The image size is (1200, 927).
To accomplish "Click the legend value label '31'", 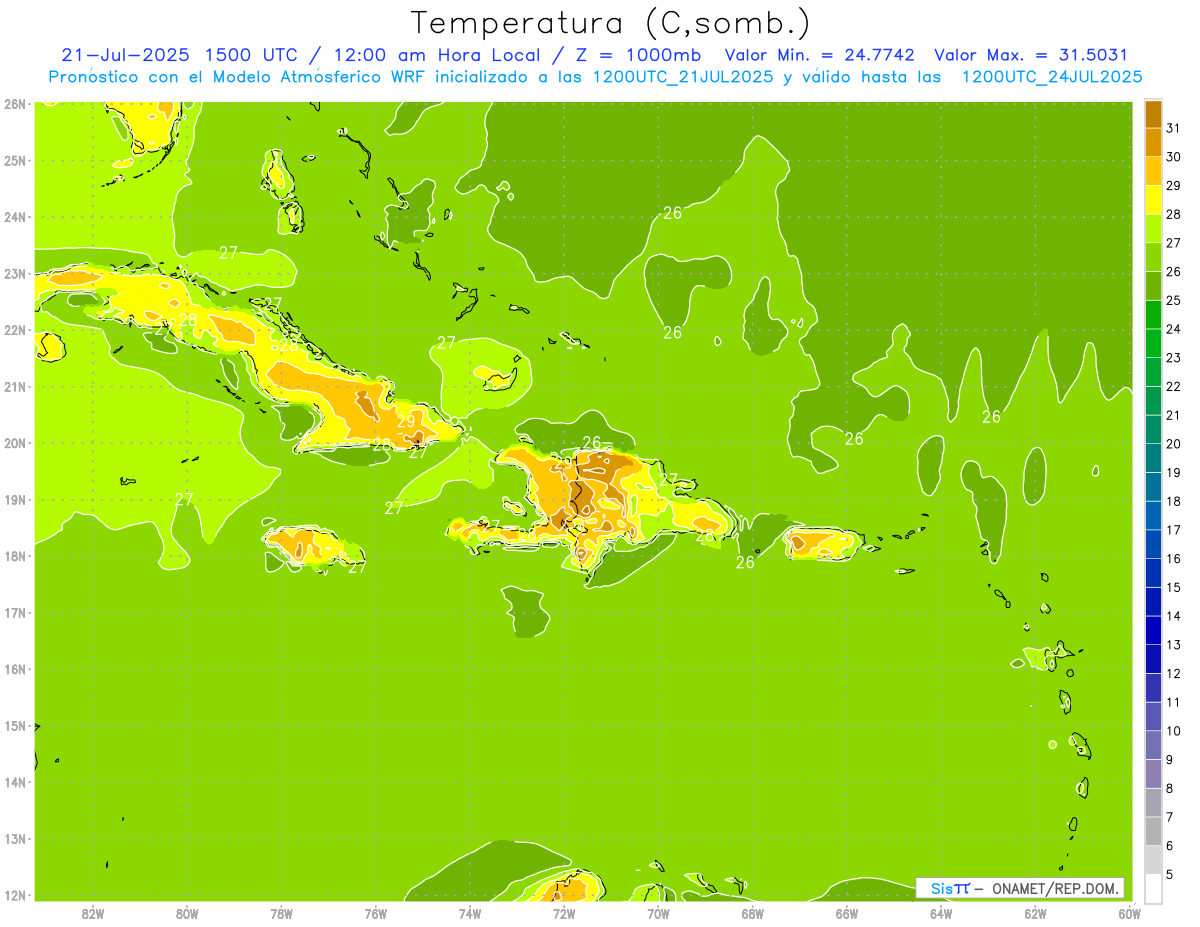I will [1174, 128].
